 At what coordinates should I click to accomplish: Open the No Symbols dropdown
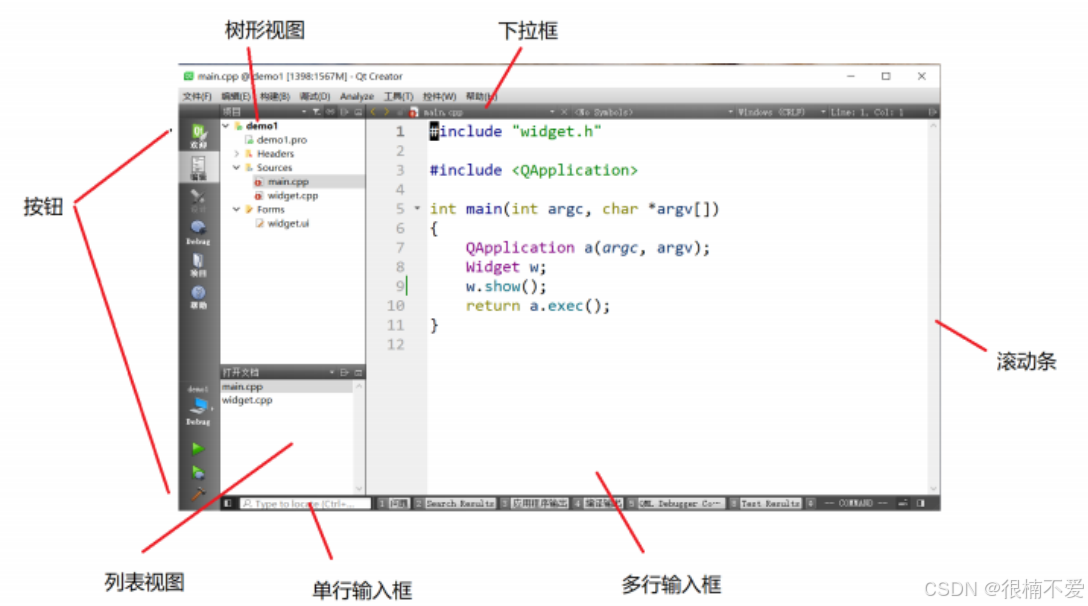[x=653, y=112]
